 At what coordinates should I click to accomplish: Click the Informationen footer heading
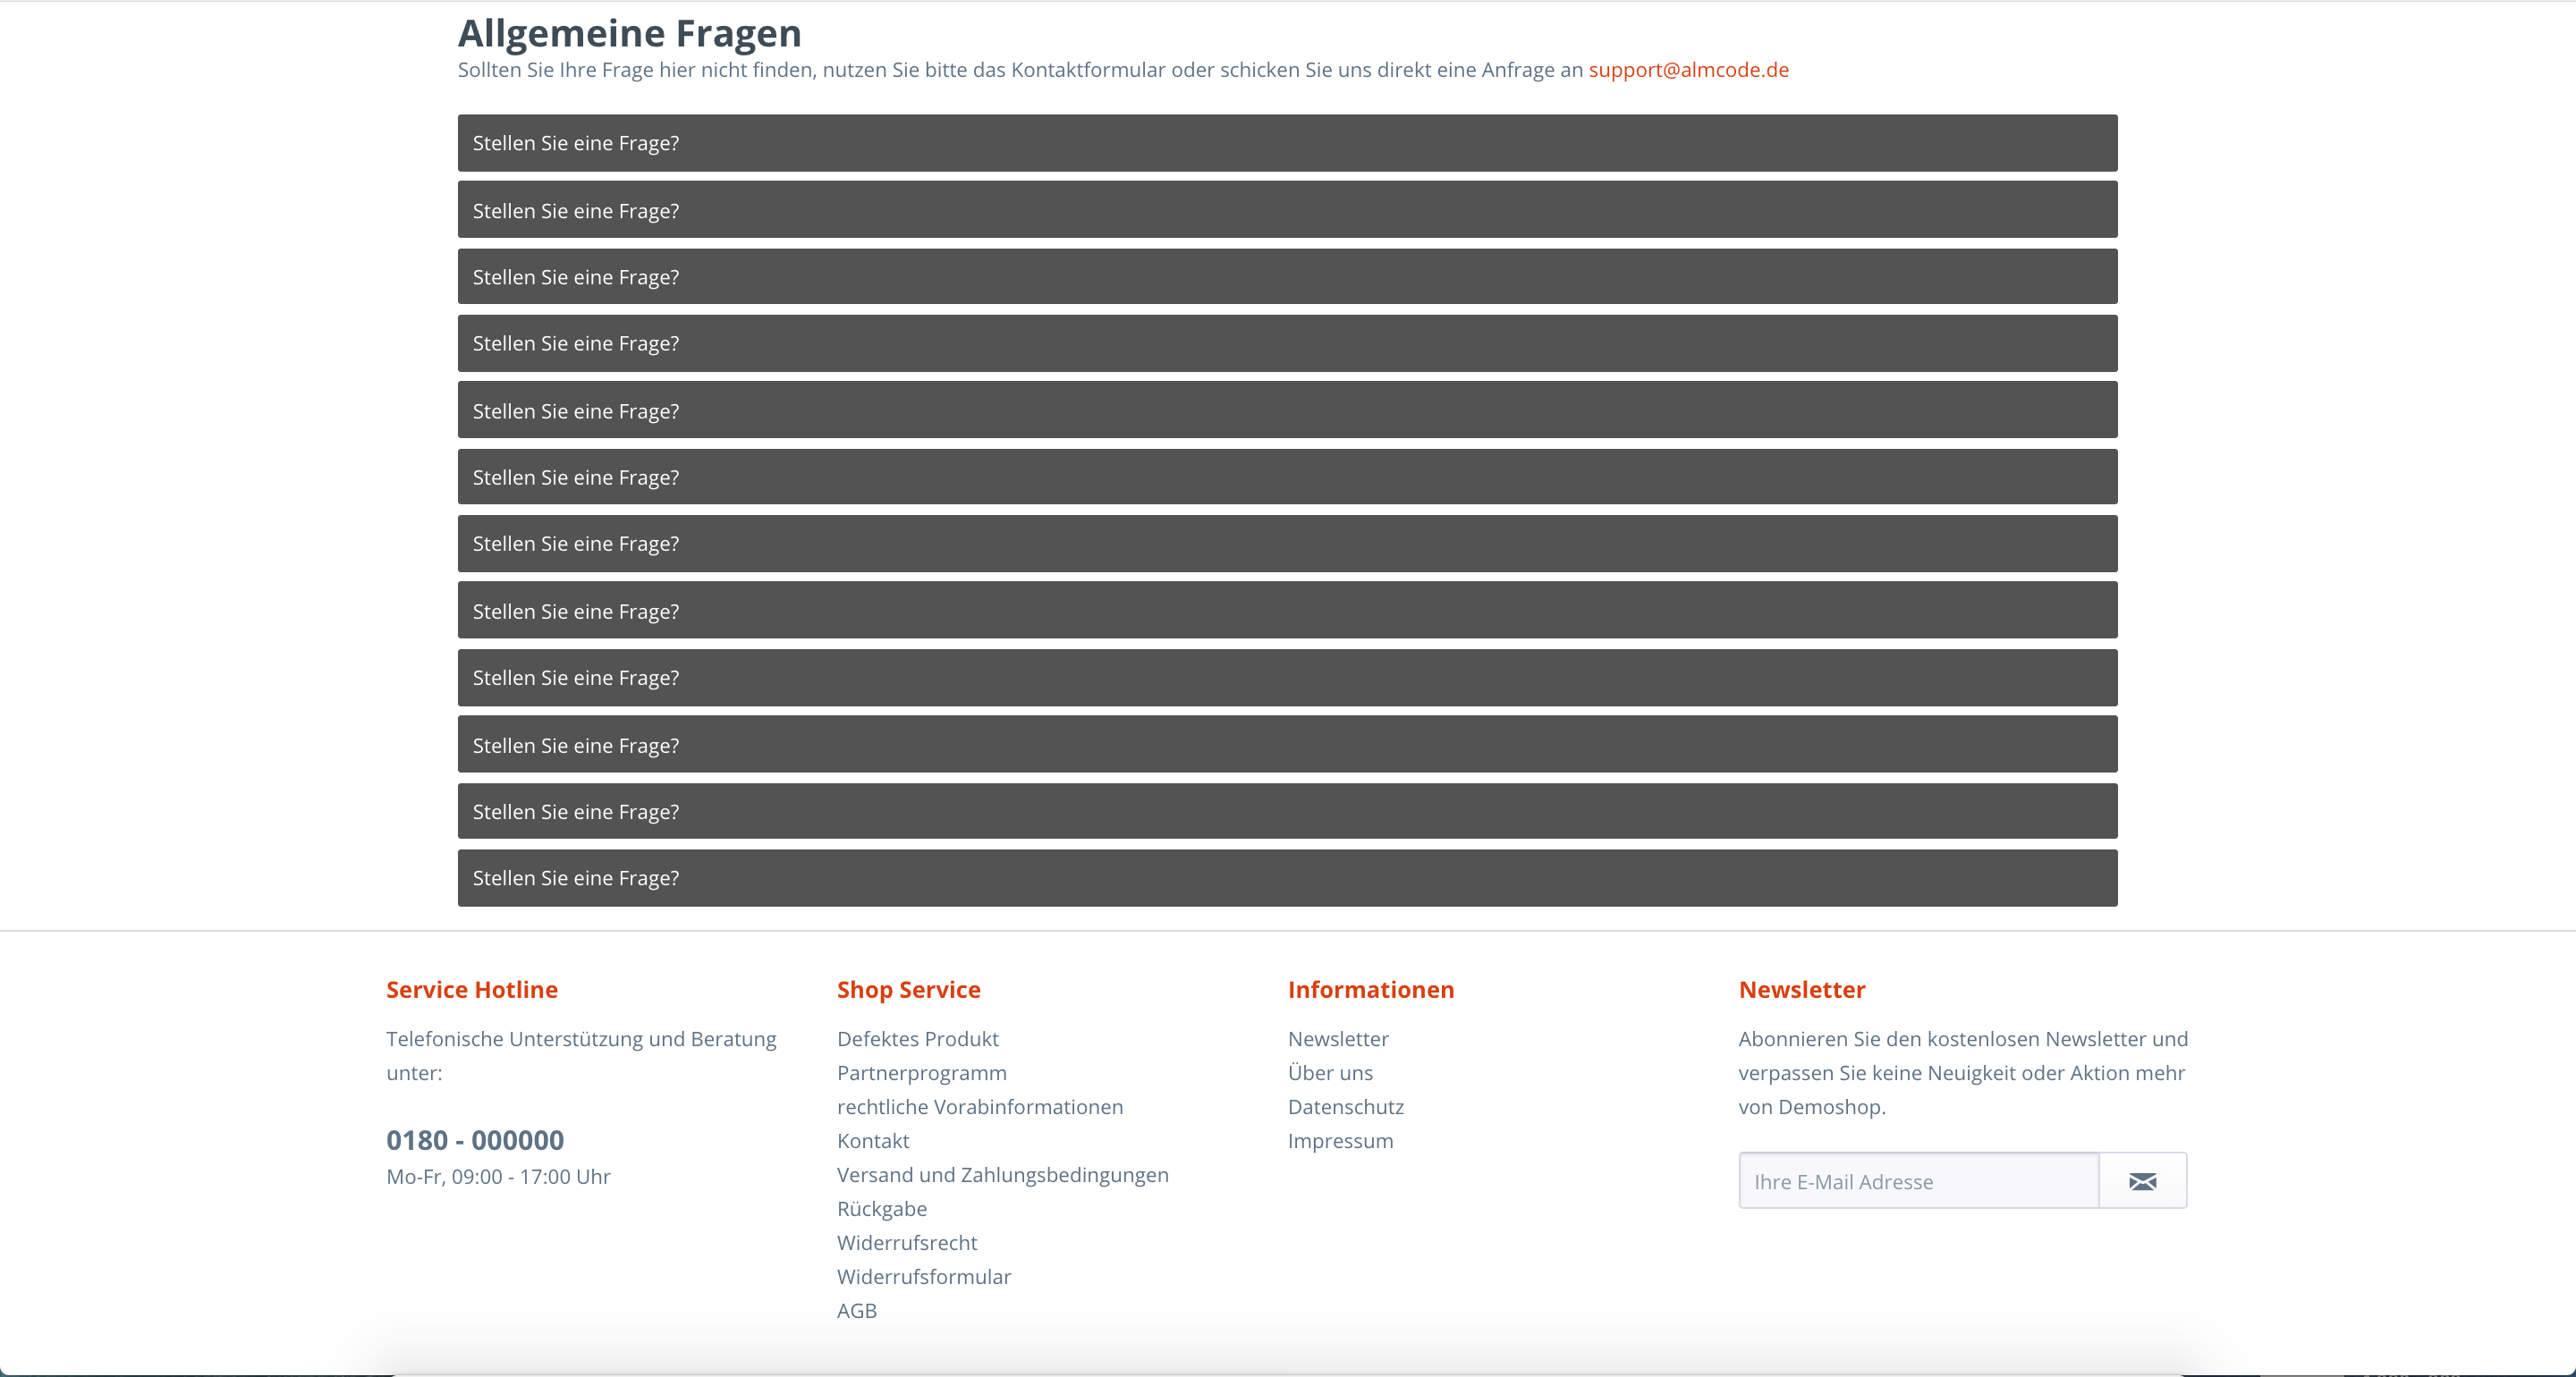tap(1371, 990)
